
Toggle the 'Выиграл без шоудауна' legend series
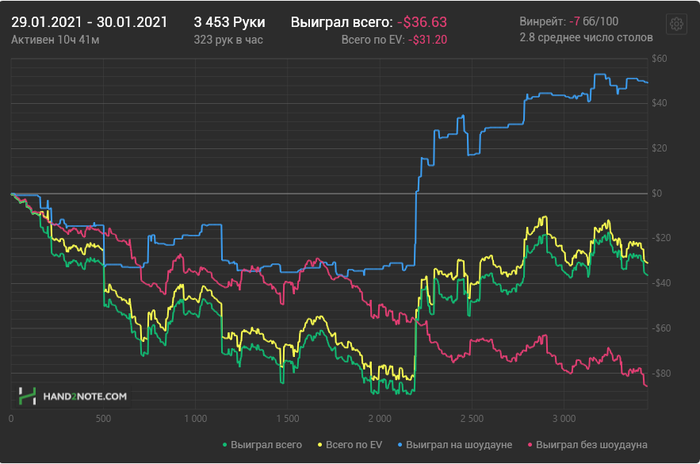588,445
